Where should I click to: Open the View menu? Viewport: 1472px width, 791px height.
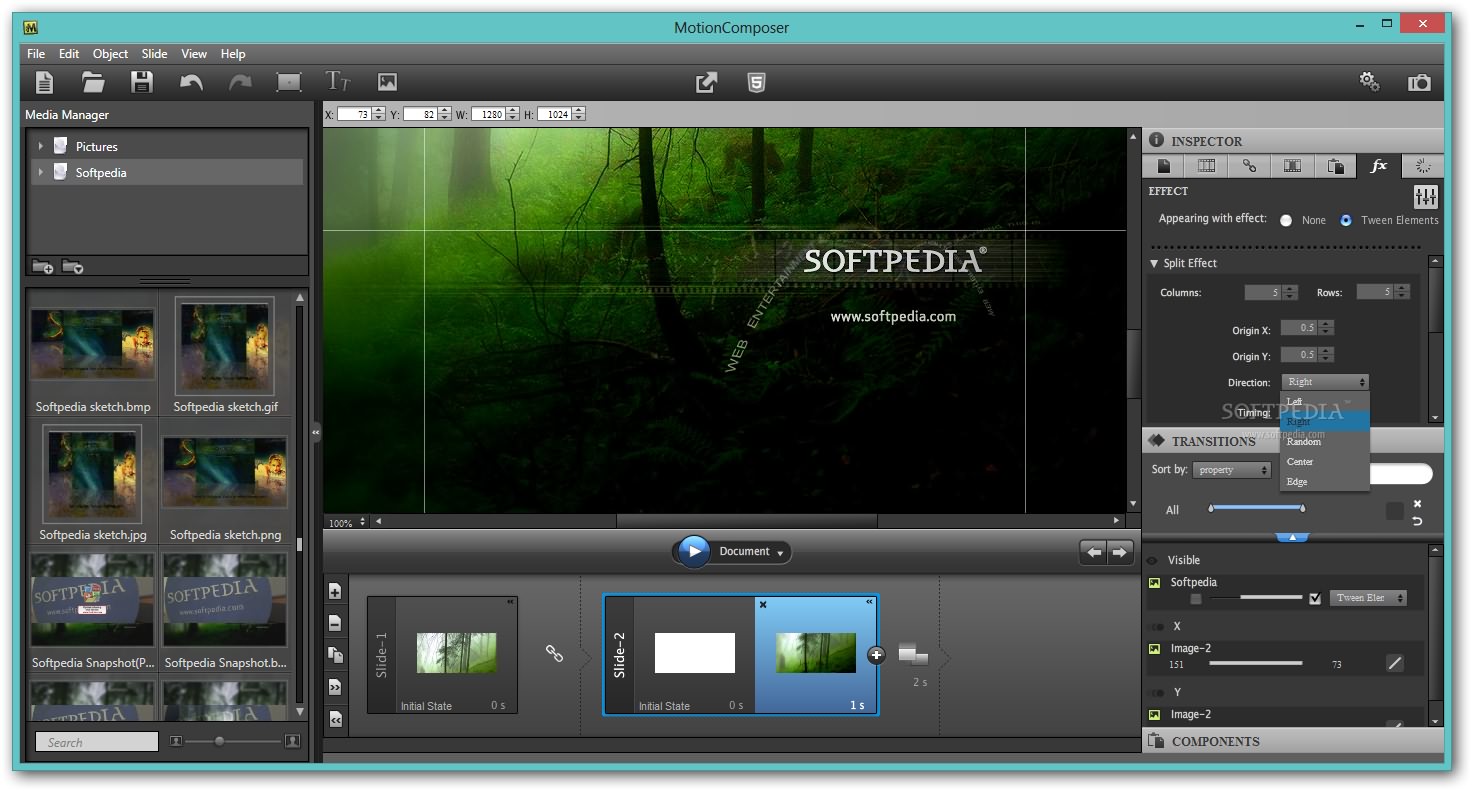[194, 54]
